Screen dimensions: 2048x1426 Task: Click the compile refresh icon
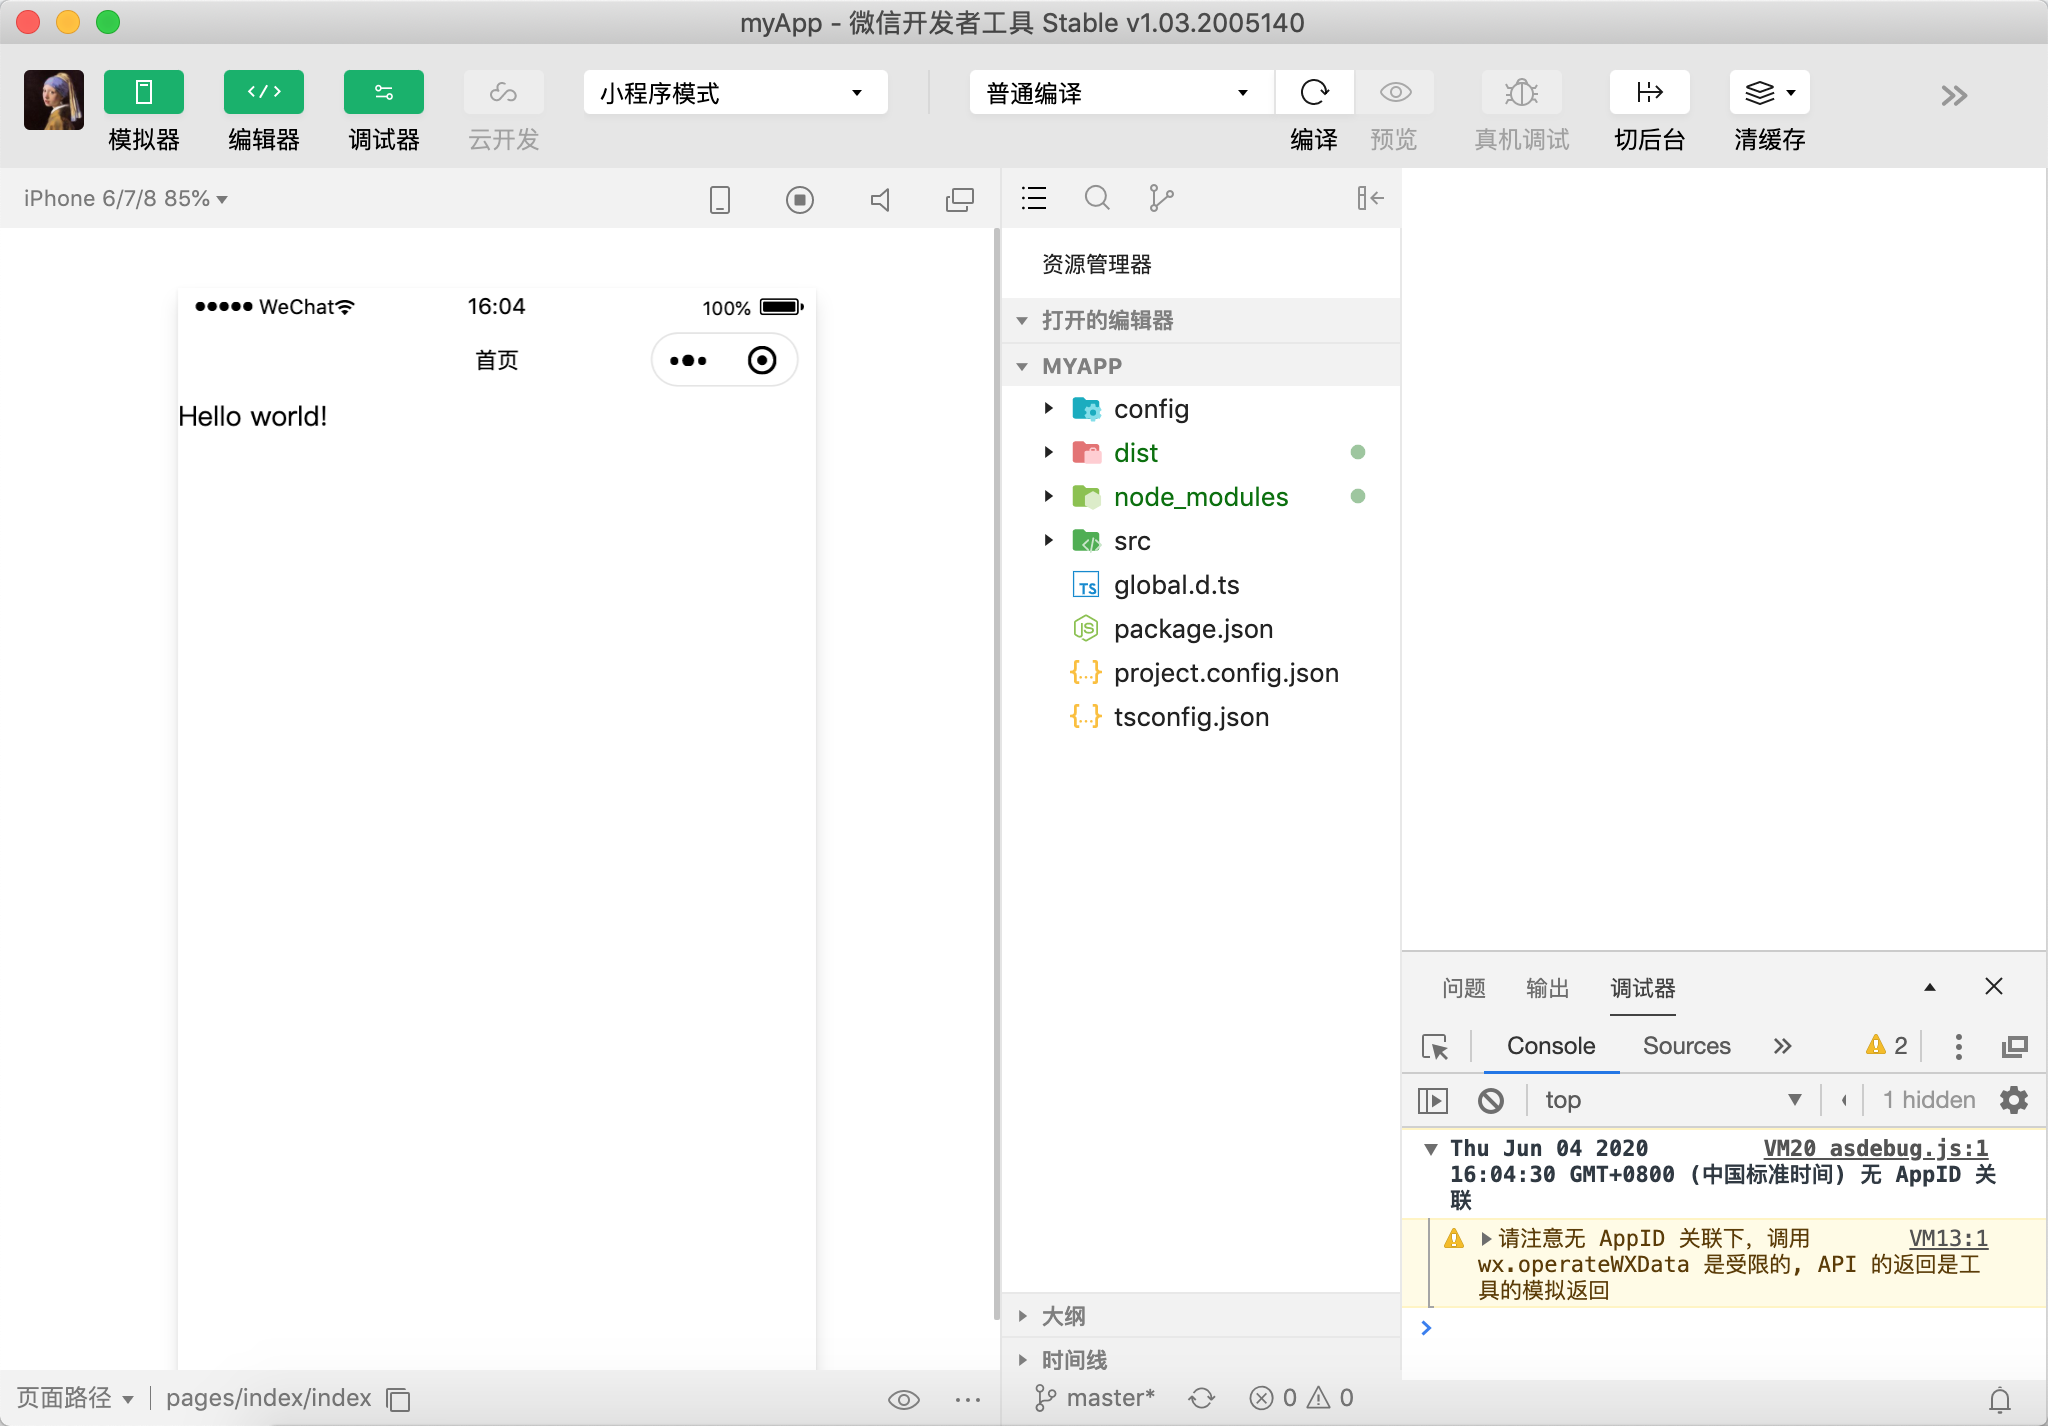[1314, 93]
